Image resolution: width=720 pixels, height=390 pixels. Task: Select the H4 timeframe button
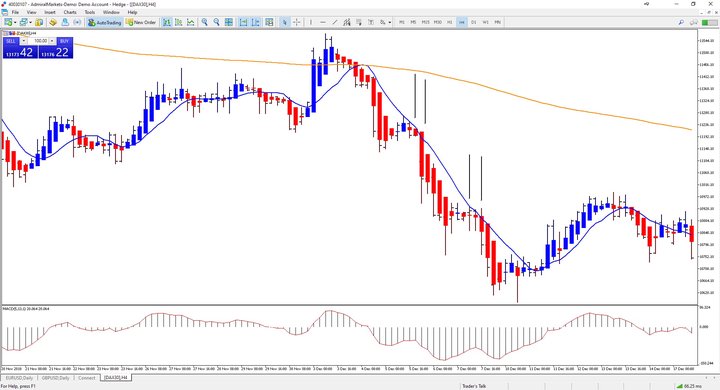461,22
